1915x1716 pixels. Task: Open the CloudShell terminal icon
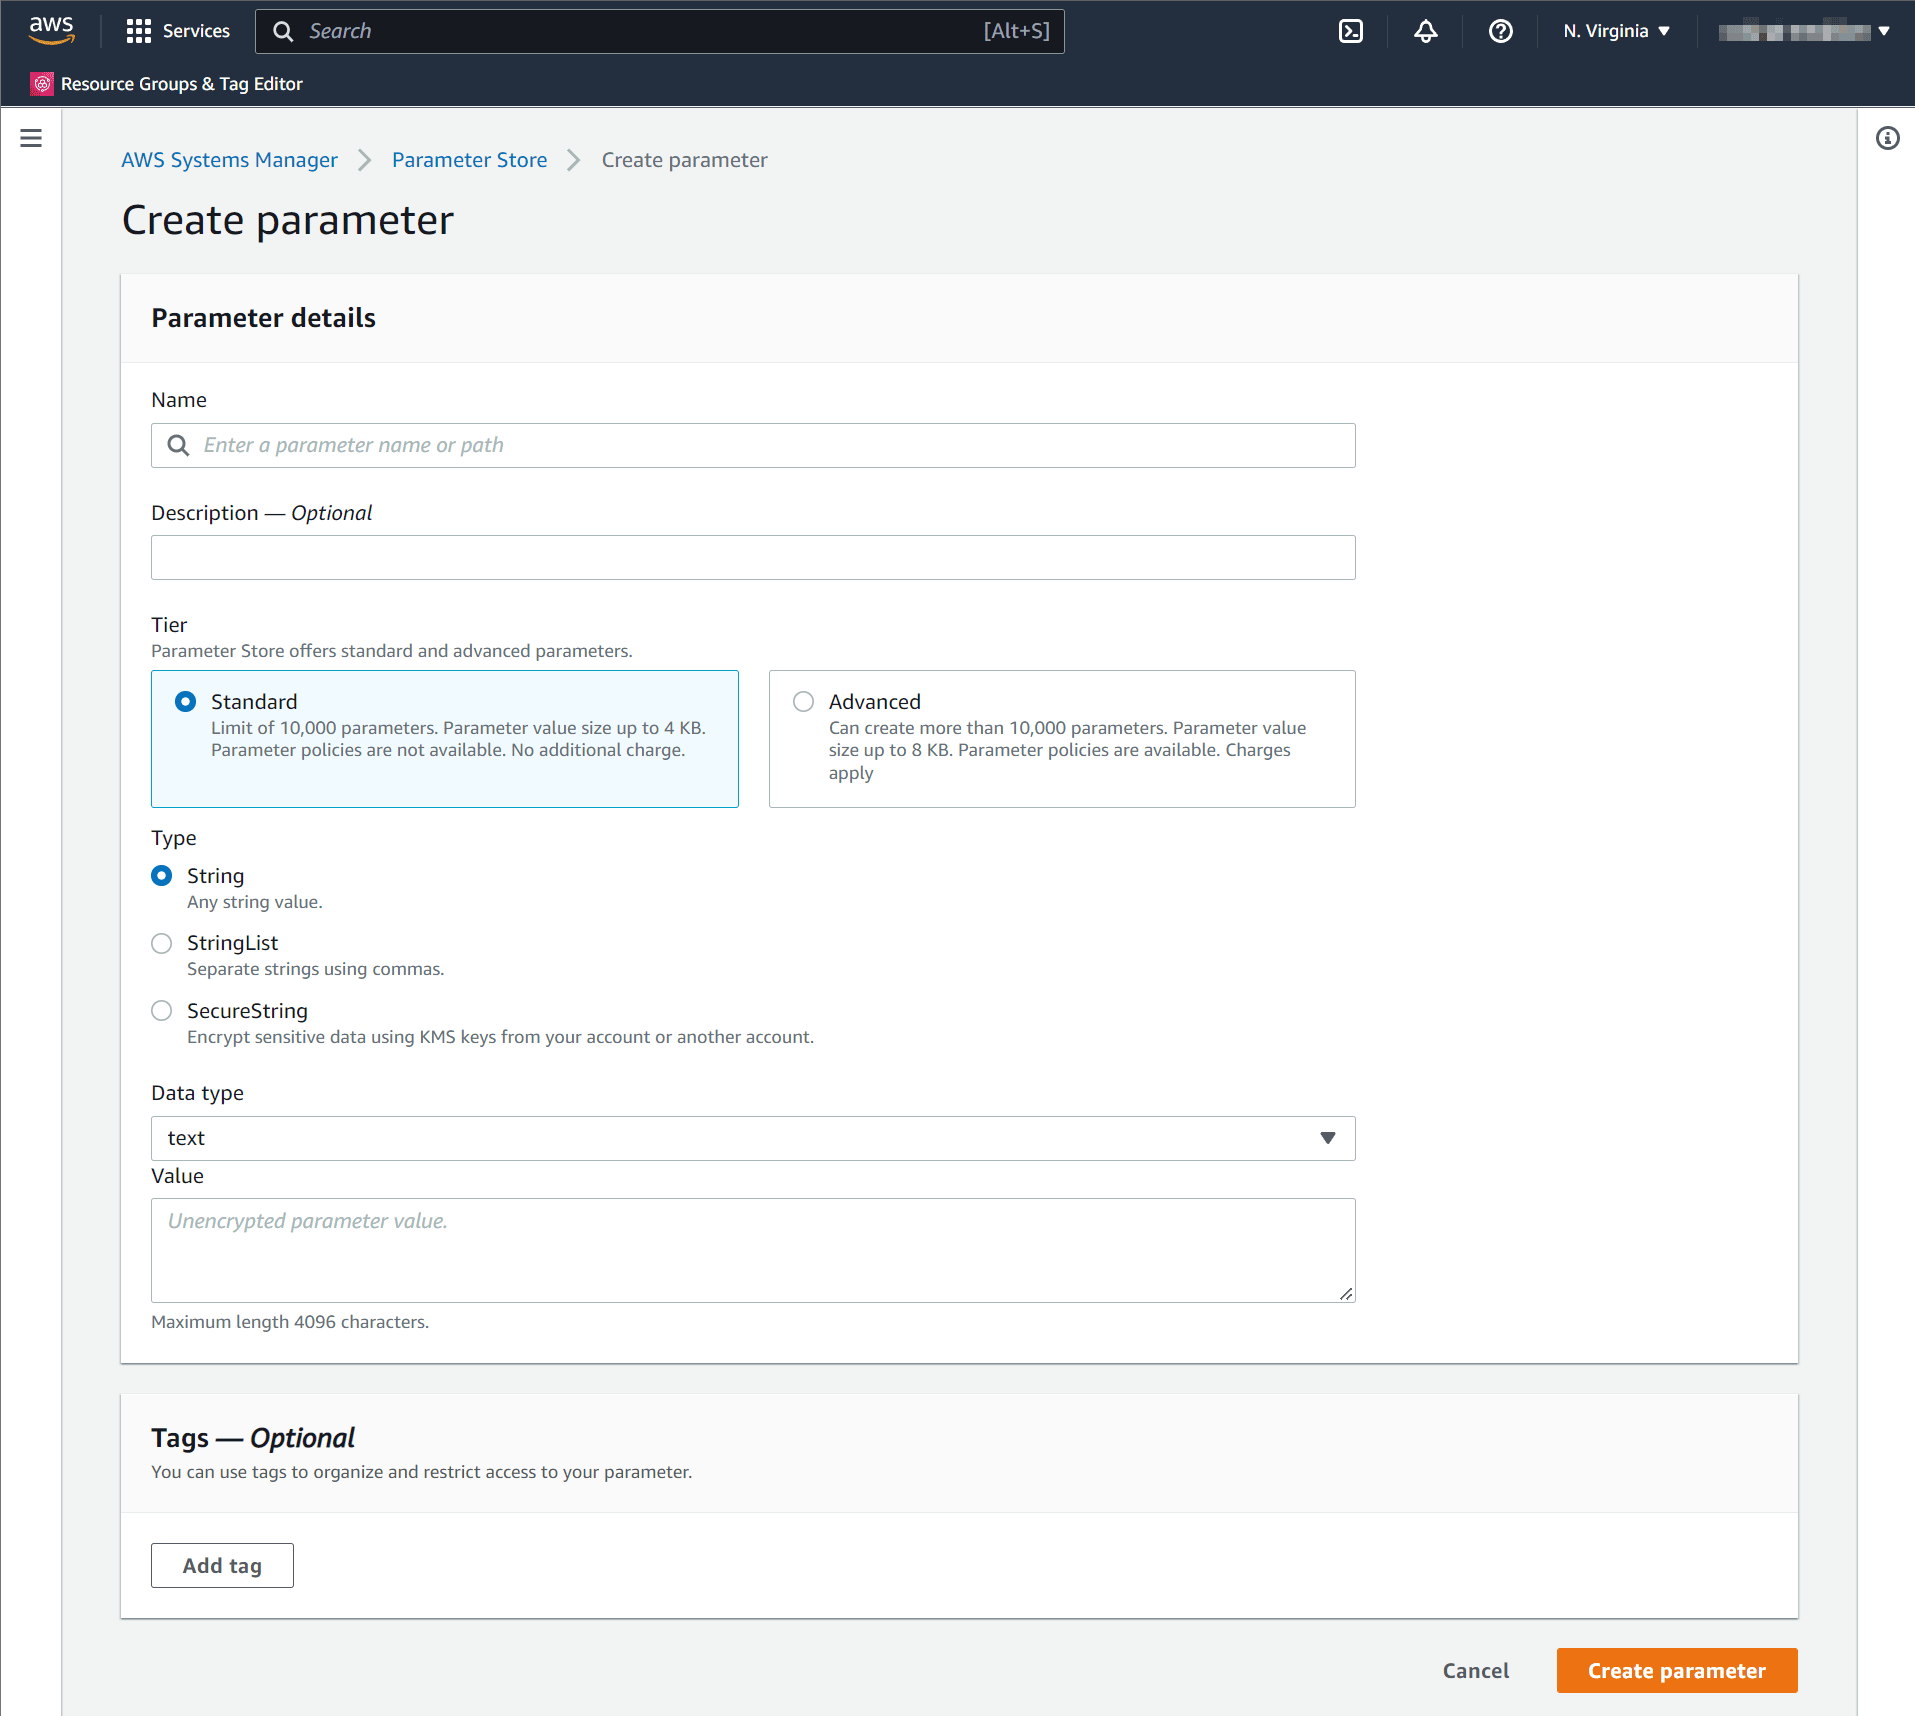click(1351, 31)
